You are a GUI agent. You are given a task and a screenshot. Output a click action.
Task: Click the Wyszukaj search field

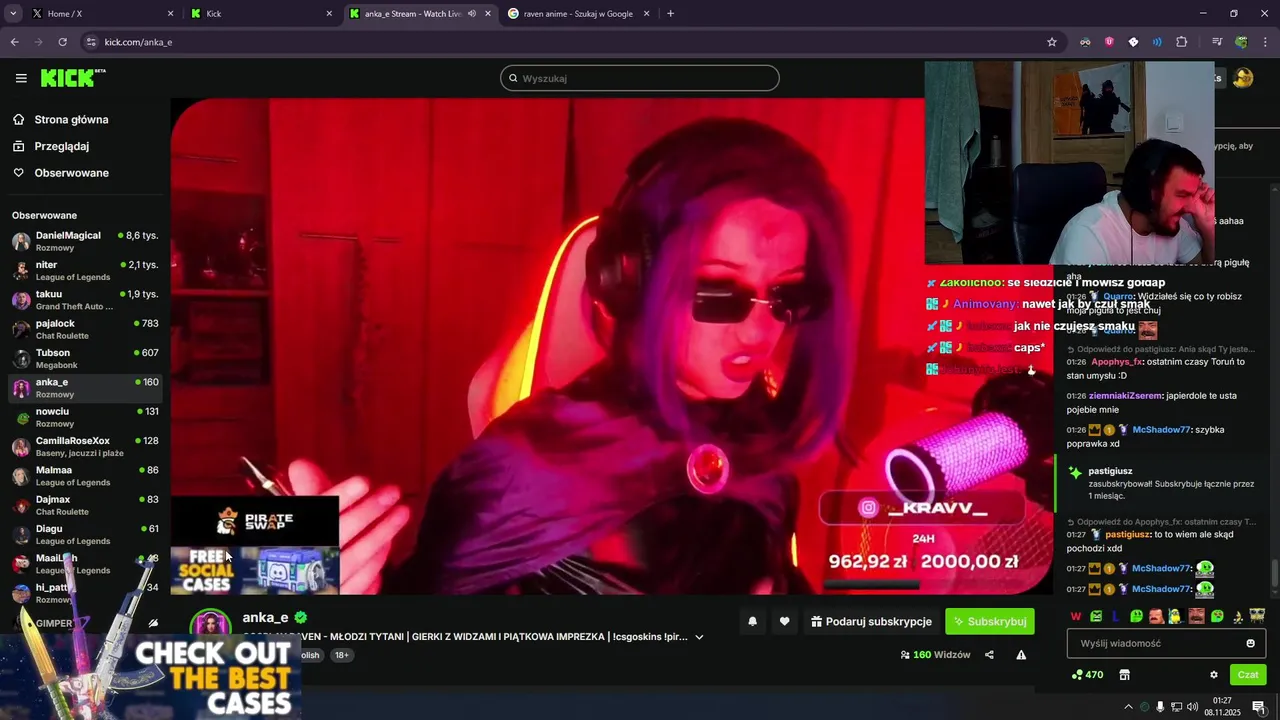640,78
